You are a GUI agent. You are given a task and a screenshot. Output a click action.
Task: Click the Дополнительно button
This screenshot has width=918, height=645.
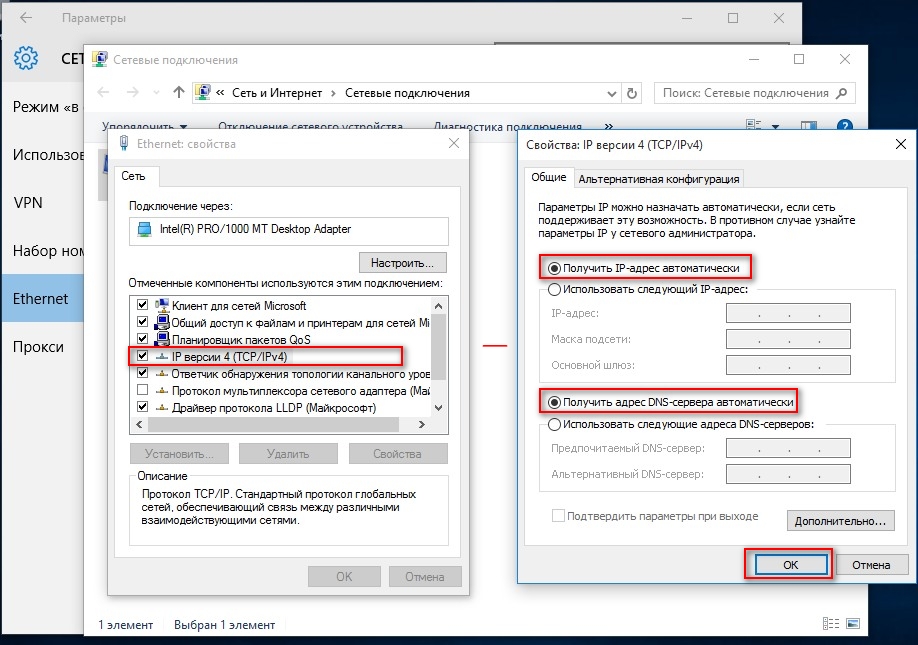tap(840, 520)
